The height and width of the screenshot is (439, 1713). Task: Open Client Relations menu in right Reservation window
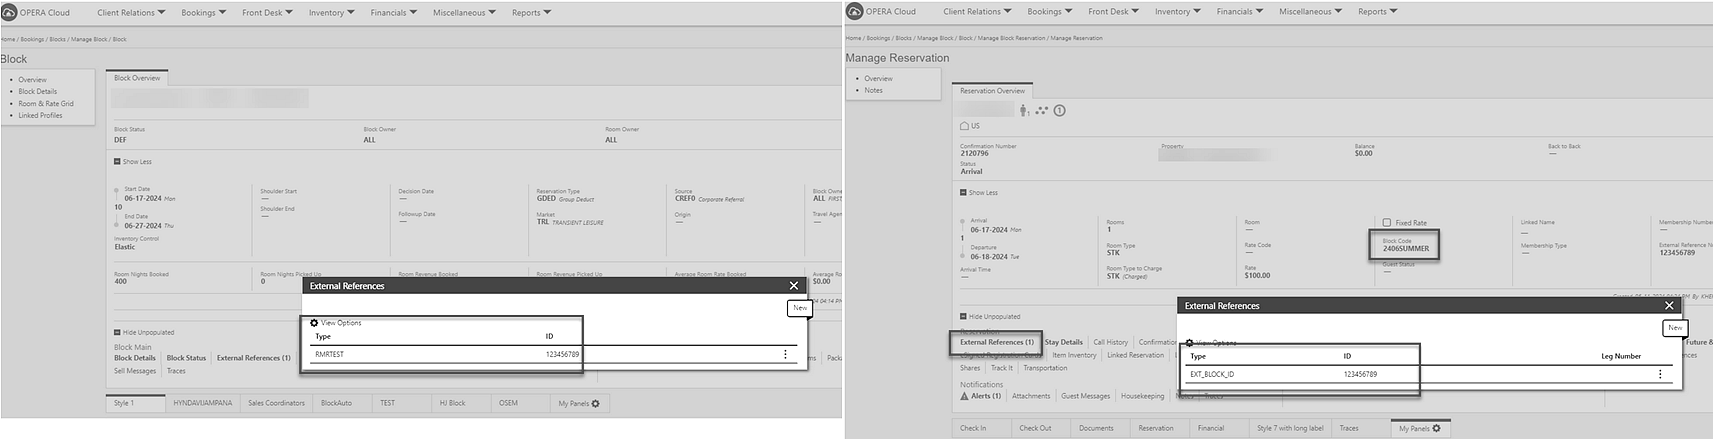[977, 12]
